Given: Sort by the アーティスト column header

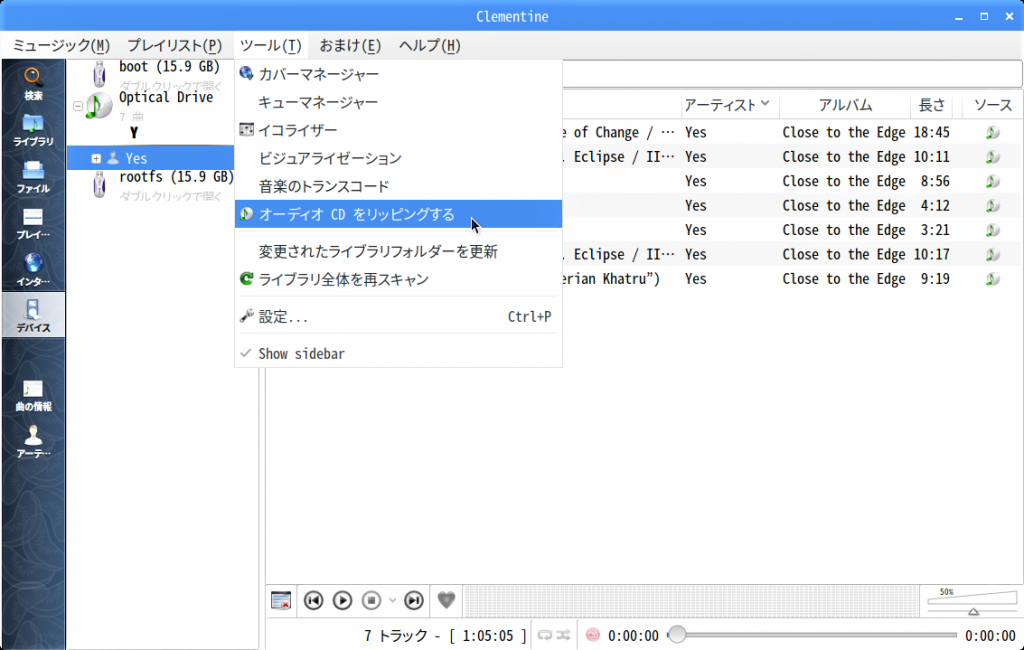Looking at the screenshot, I should point(729,105).
